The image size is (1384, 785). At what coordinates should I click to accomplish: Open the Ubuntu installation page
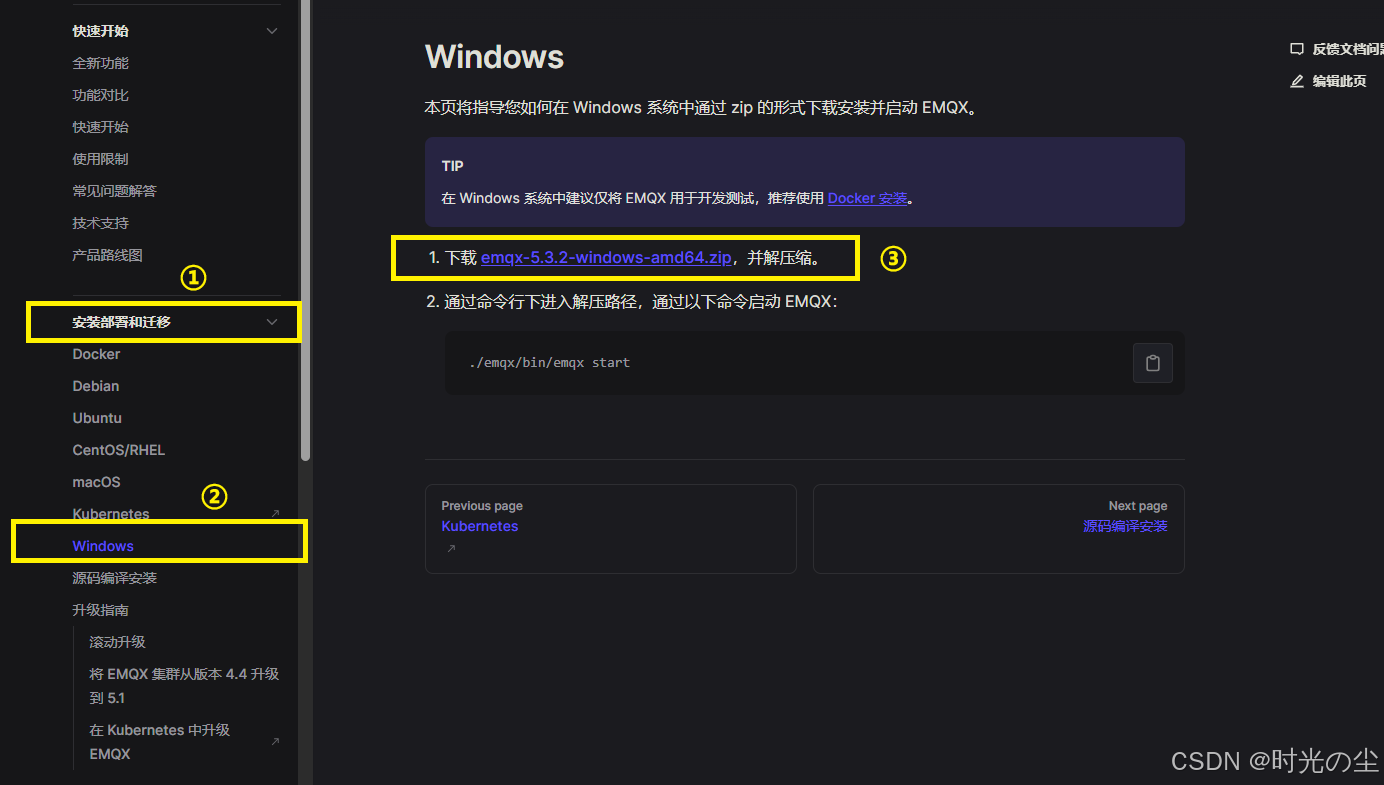point(97,418)
